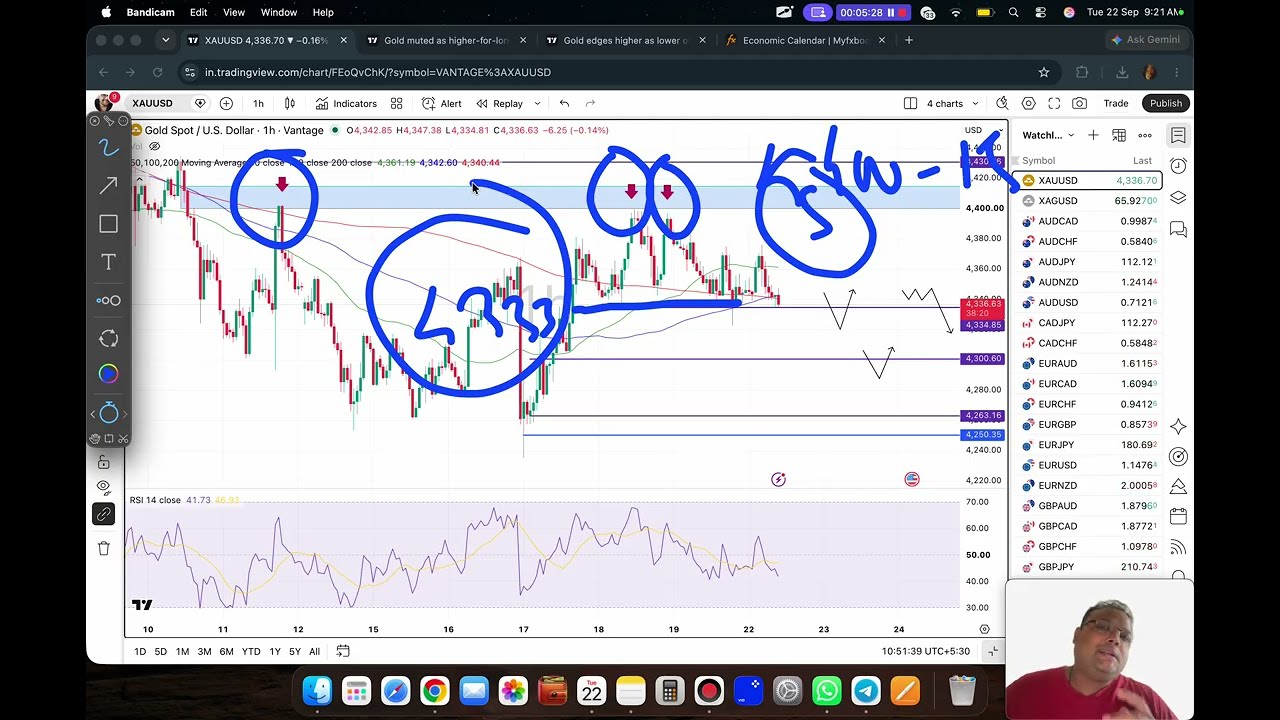Bookmark this page star icon
The height and width of the screenshot is (720, 1280).
1044,72
